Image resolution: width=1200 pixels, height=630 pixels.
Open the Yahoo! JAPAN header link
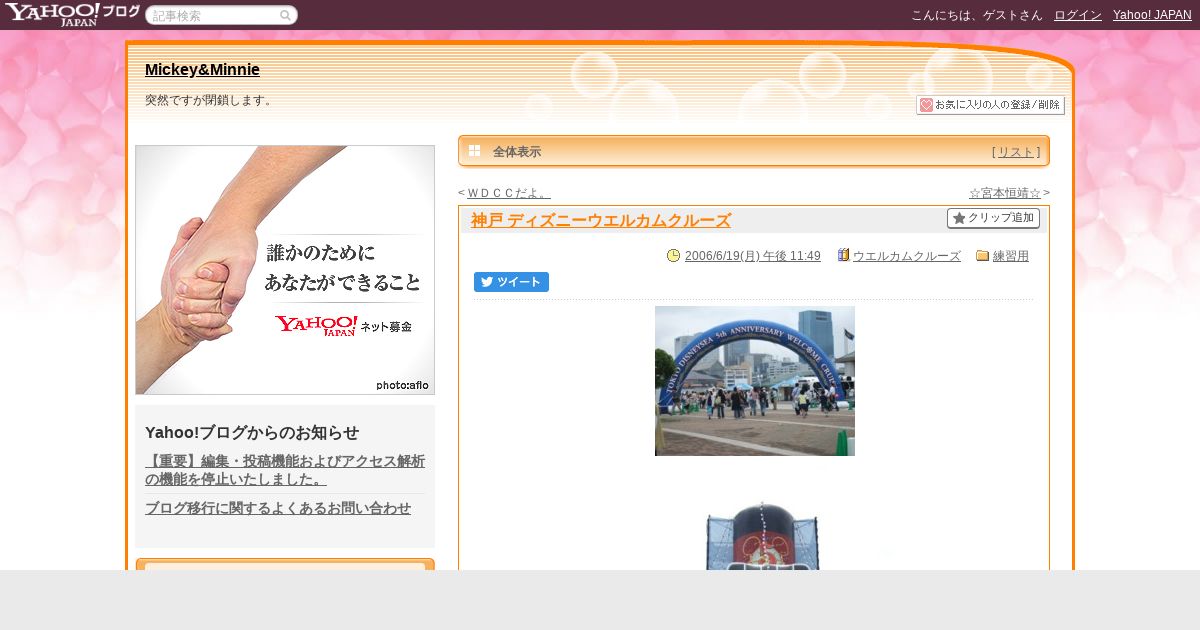[x=1152, y=15]
